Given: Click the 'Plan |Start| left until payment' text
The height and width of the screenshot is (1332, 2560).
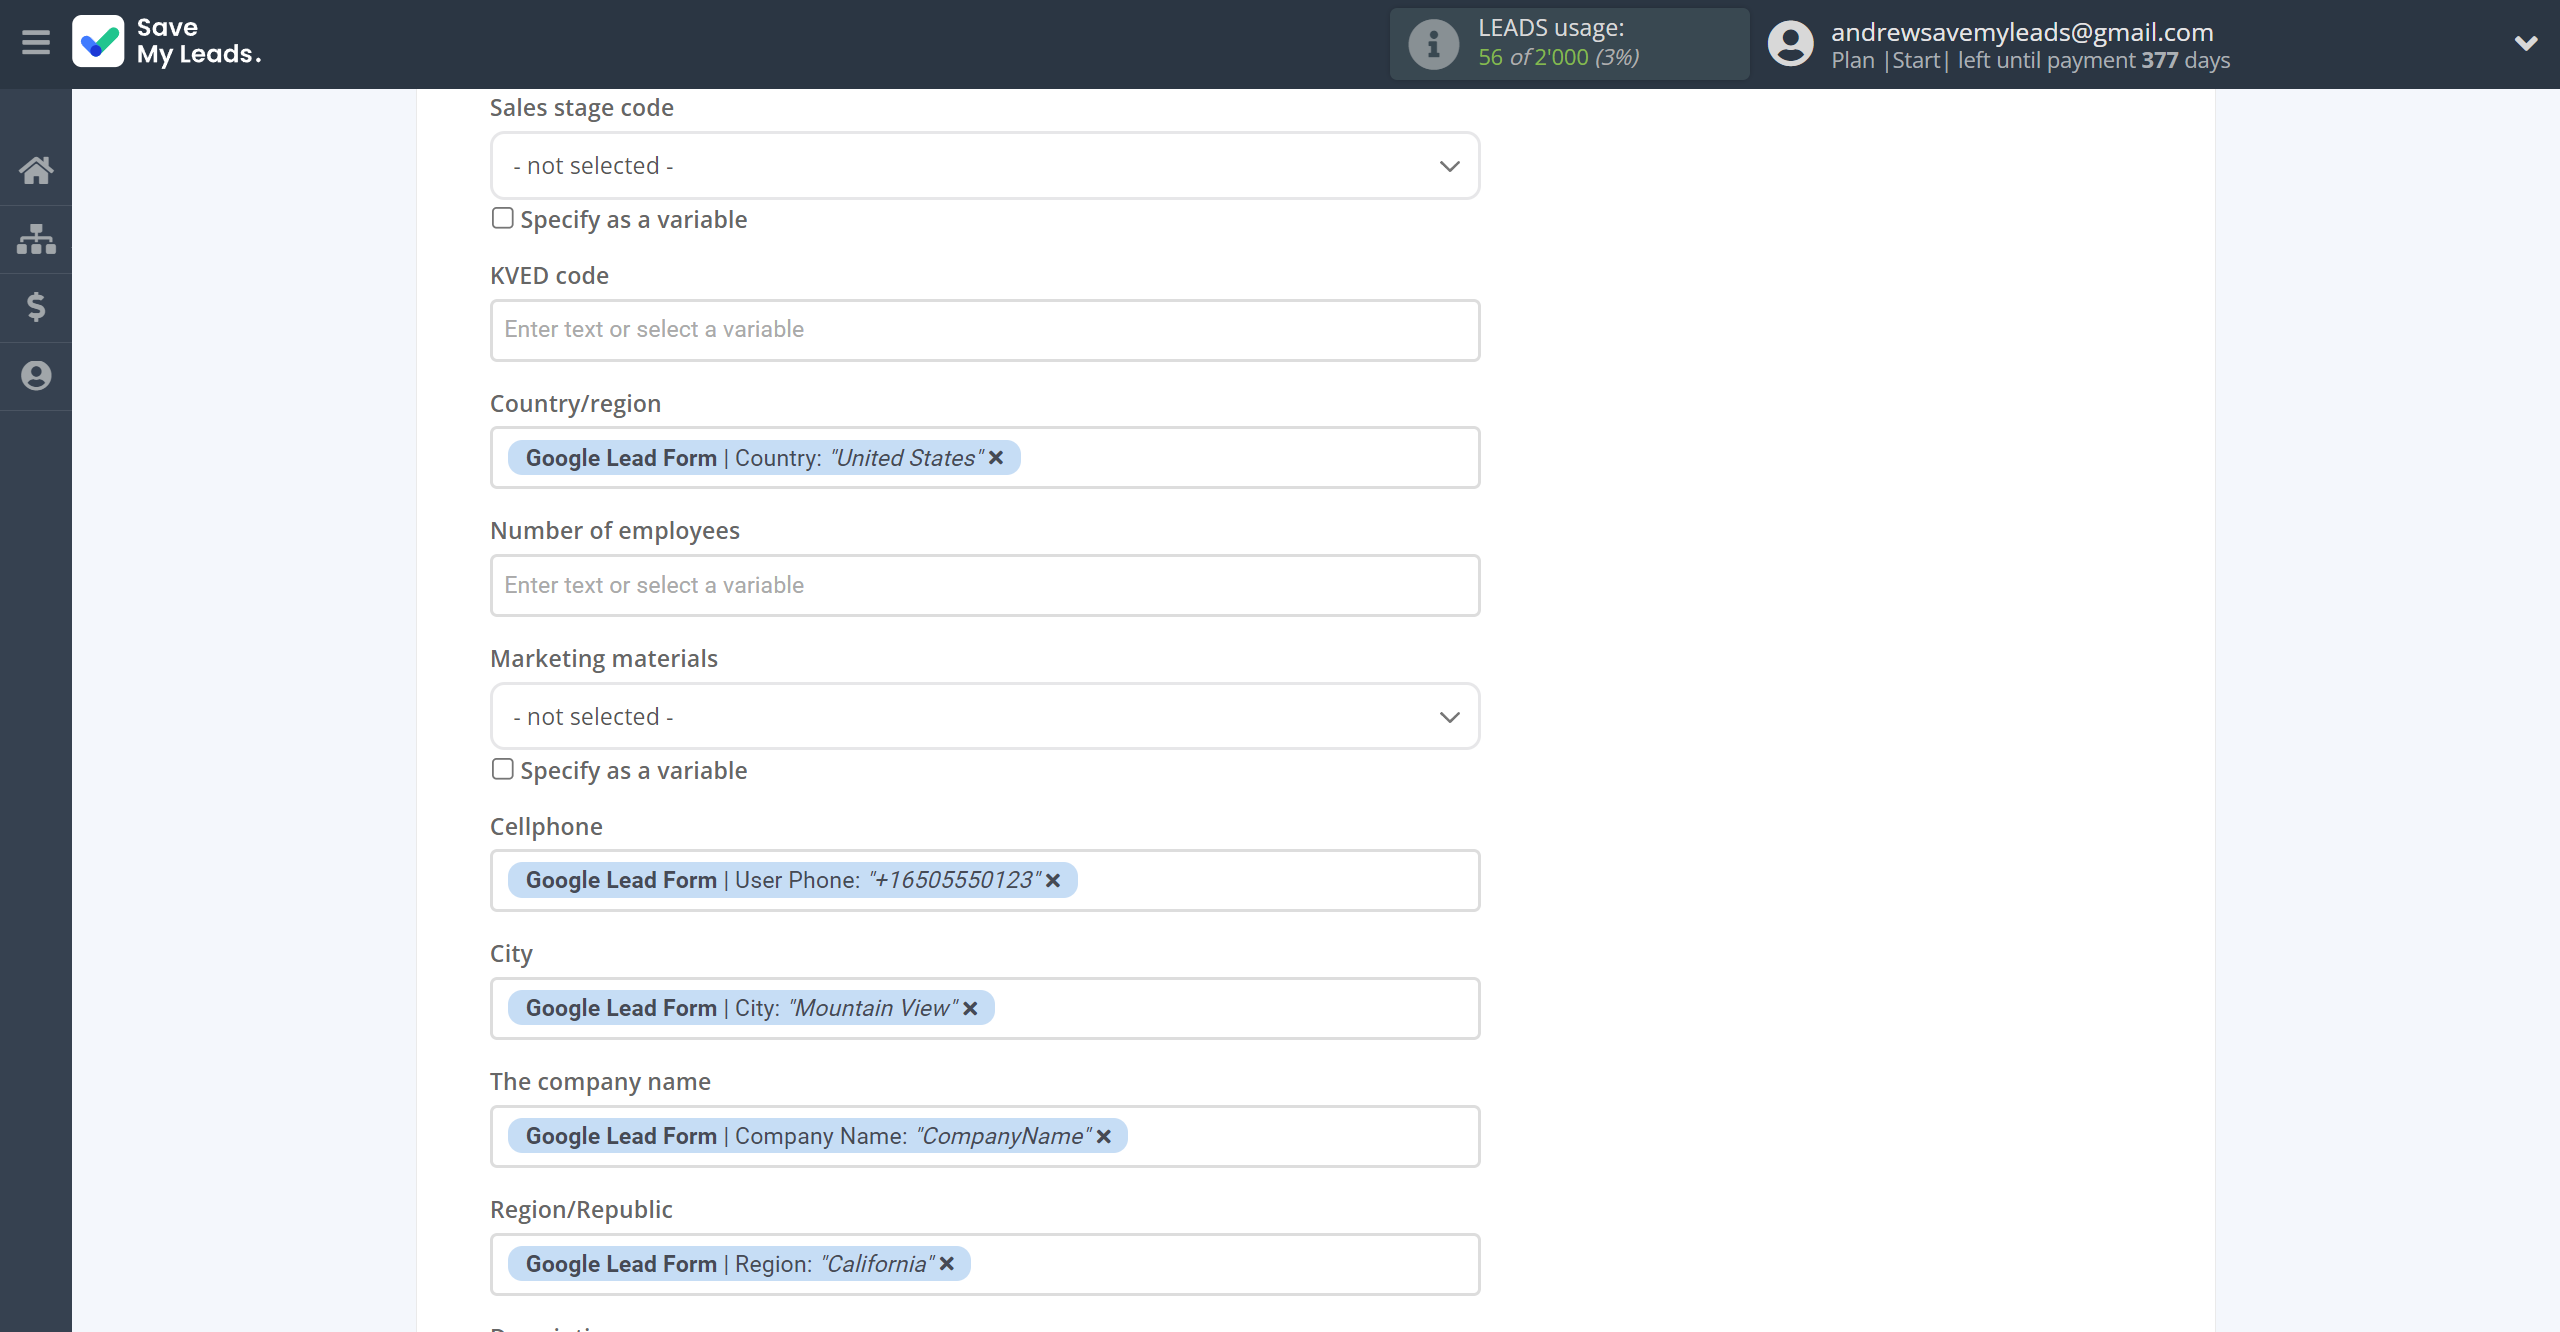Looking at the screenshot, I should 1984,61.
